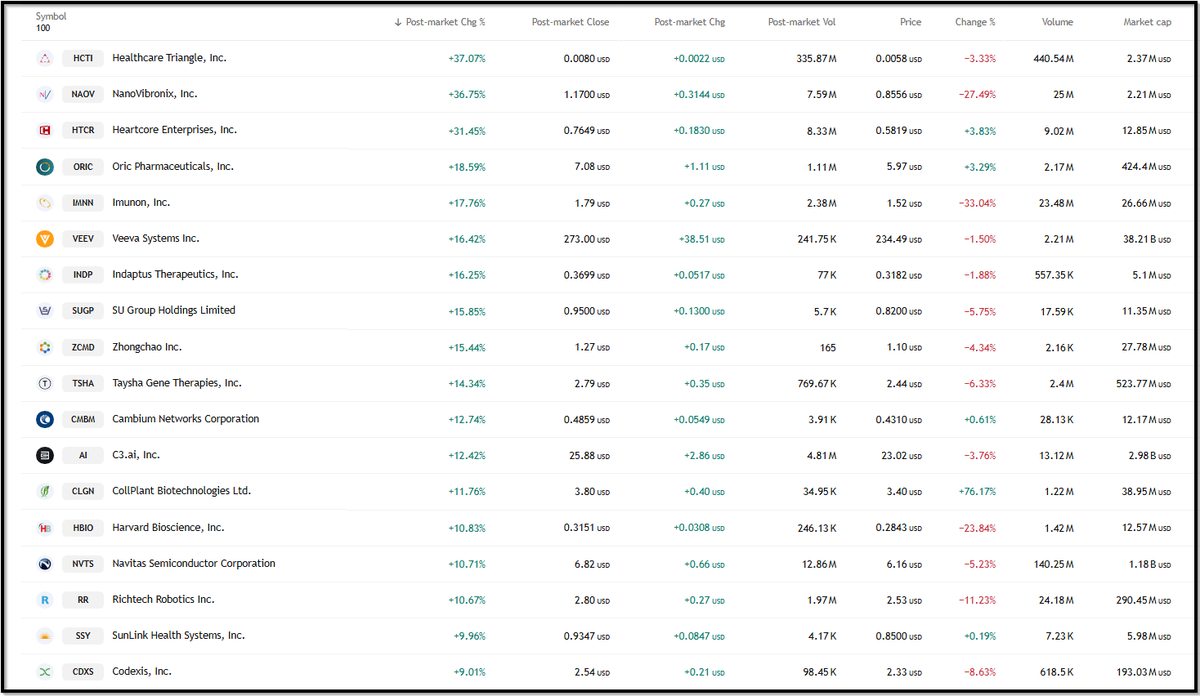Click the Codexis logo icon
Image resolution: width=1200 pixels, height=696 pixels.
tap(44, 672)
